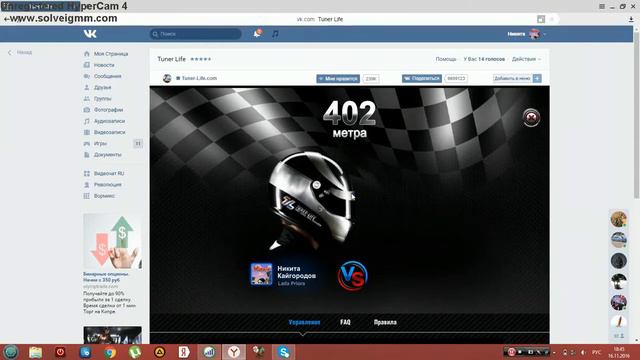This screenshot has height=360, width=640.
Task: Open fourth friend avatar in chat sidebar
Action: click(619, 281)
